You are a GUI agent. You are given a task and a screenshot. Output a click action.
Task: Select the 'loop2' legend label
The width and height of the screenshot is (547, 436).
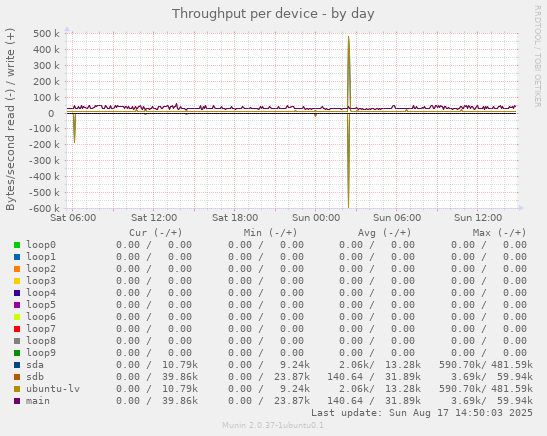point(41,269)
